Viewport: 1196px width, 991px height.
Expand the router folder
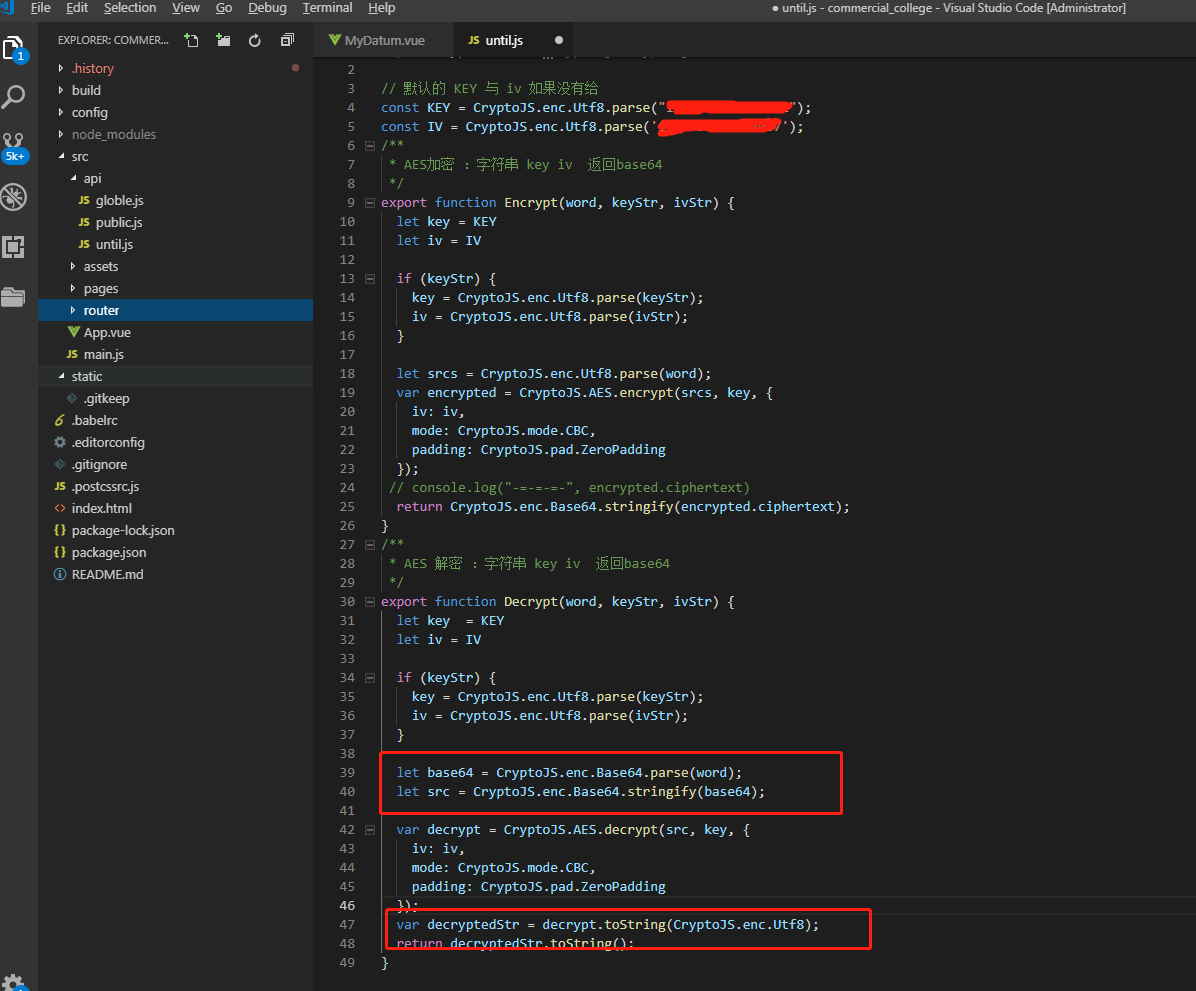175,310
